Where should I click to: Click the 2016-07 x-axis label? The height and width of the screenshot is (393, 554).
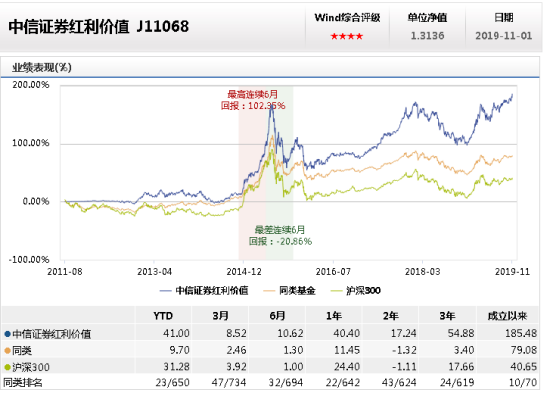point(333,271)
